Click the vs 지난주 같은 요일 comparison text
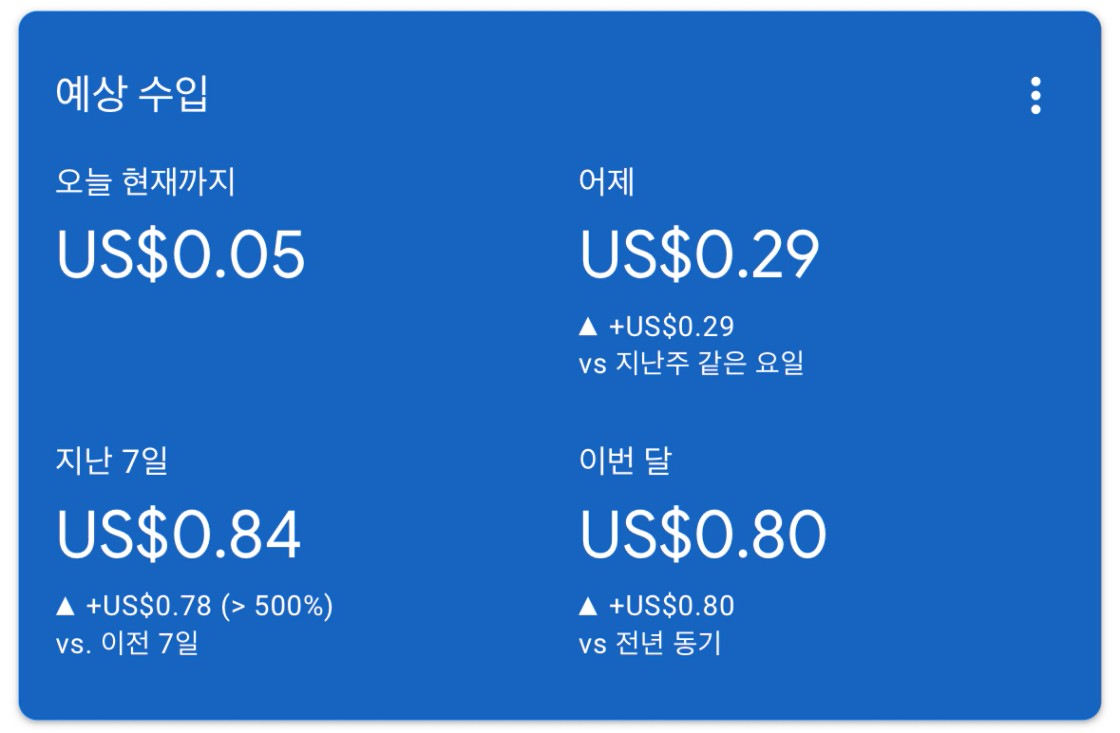 pos(691,363)
